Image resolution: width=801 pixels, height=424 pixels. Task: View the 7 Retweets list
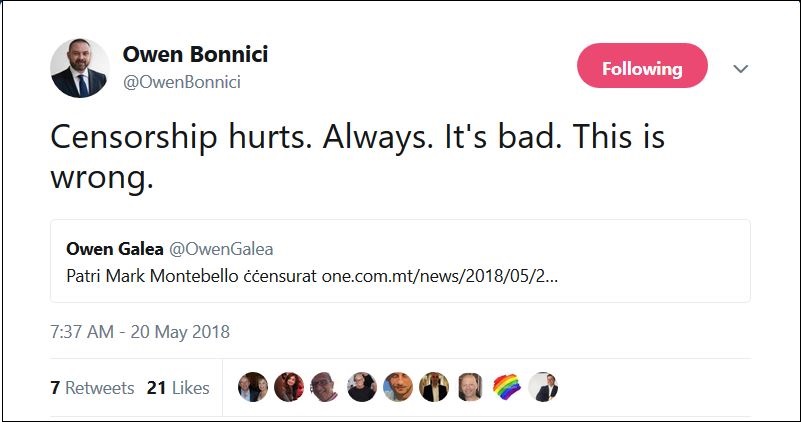92,388
